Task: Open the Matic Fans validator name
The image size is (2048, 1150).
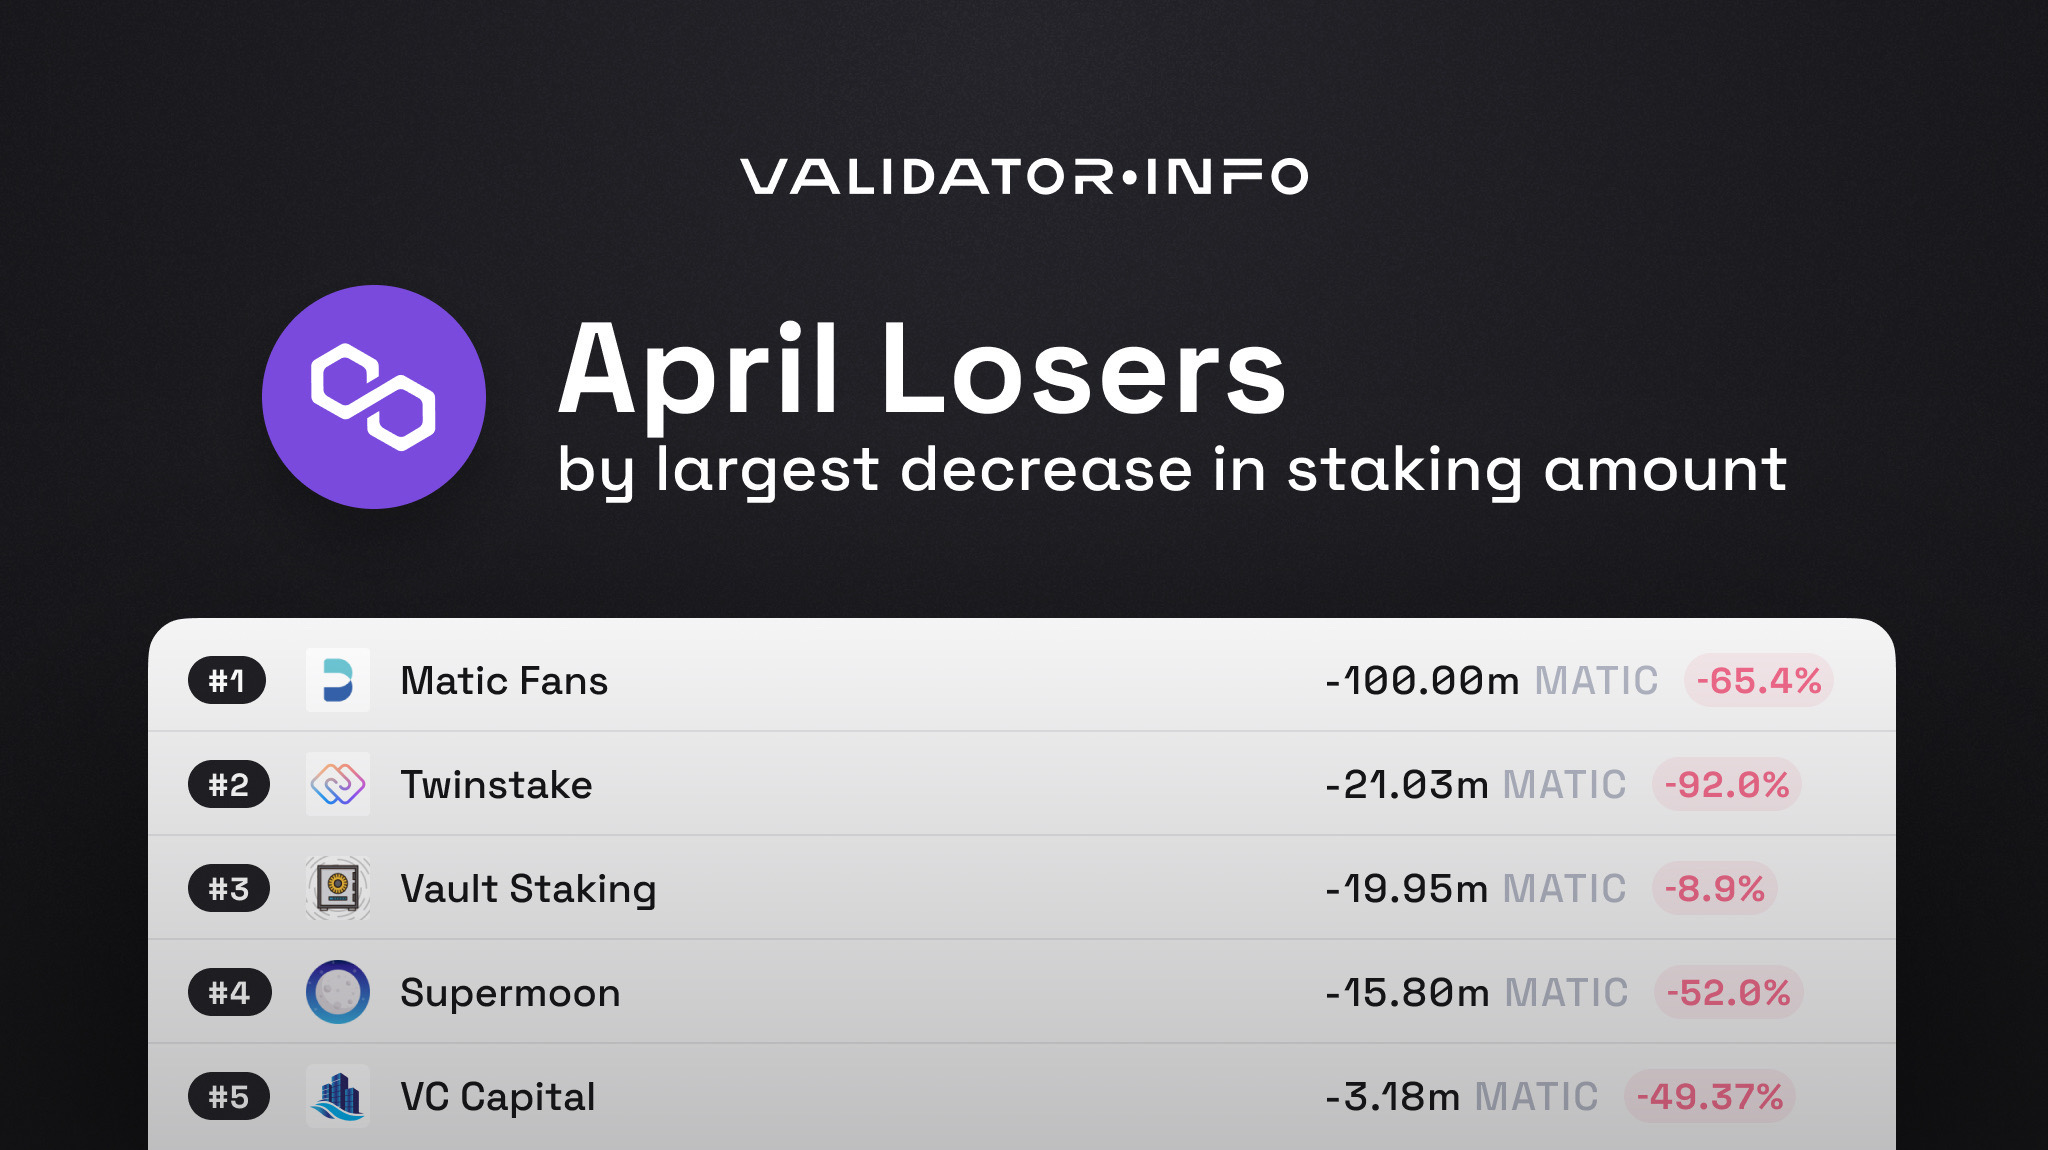Action: [x=504, y=681]
